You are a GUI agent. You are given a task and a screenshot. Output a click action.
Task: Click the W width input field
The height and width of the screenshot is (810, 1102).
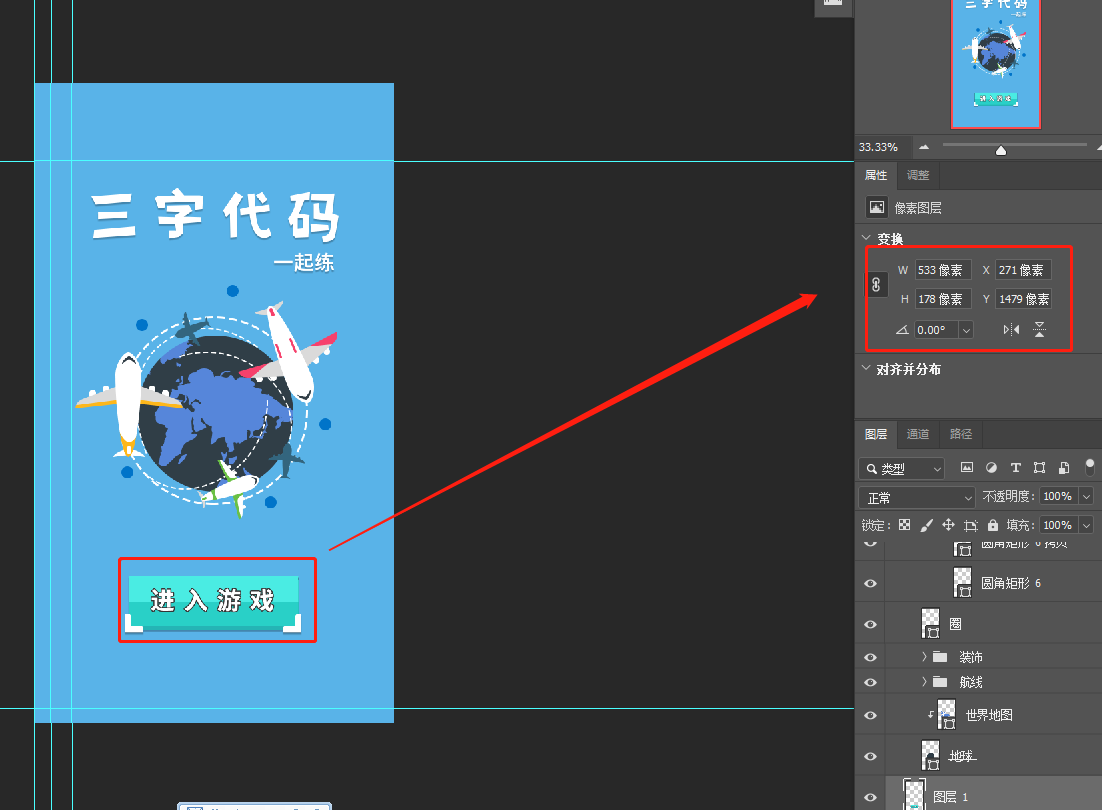click(943, 270)
